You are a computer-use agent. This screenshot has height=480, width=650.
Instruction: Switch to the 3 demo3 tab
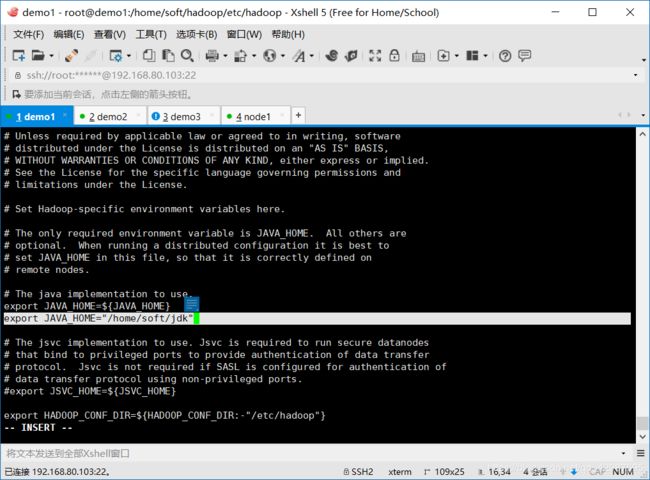pos(182,116)
